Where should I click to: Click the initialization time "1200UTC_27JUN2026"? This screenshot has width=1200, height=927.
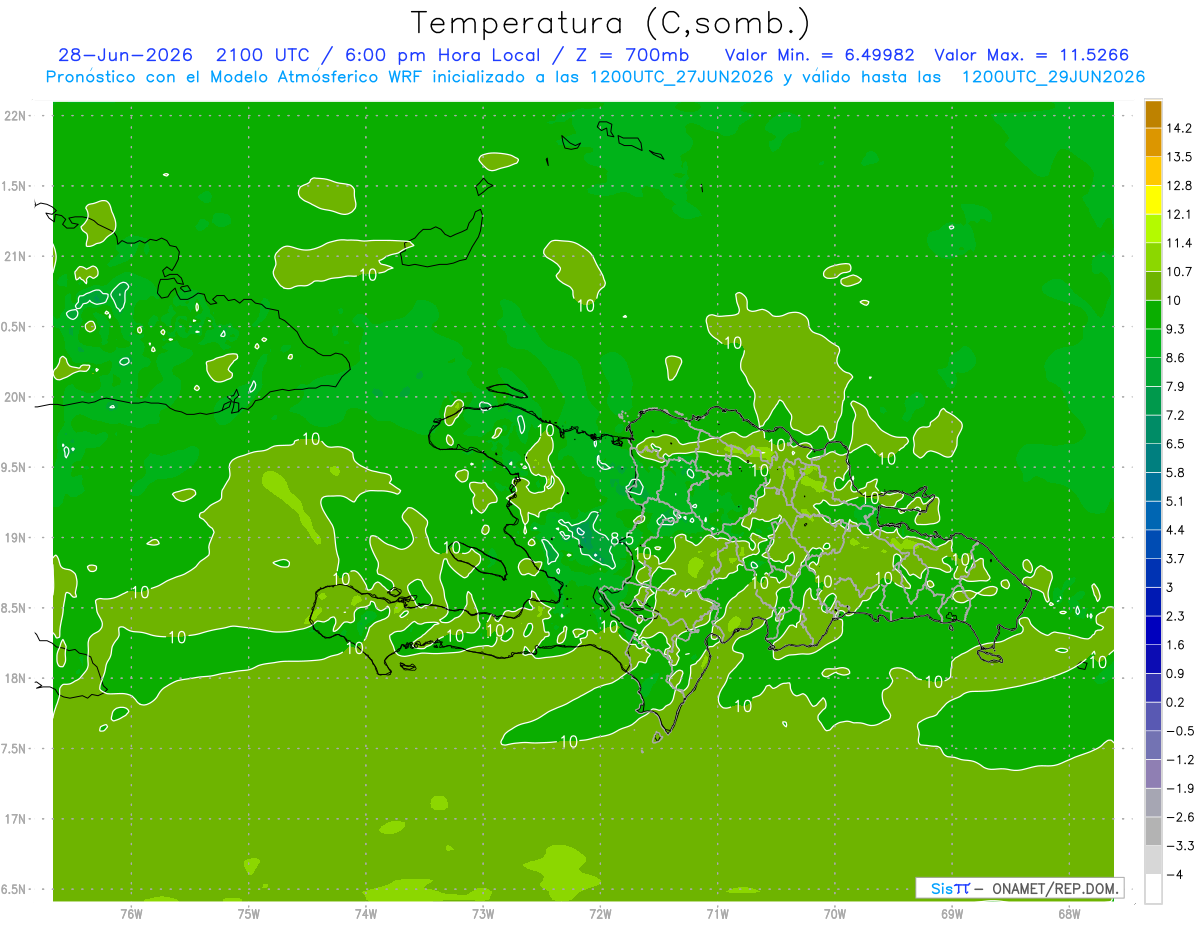pyautogui.click(x=682, y=77)
